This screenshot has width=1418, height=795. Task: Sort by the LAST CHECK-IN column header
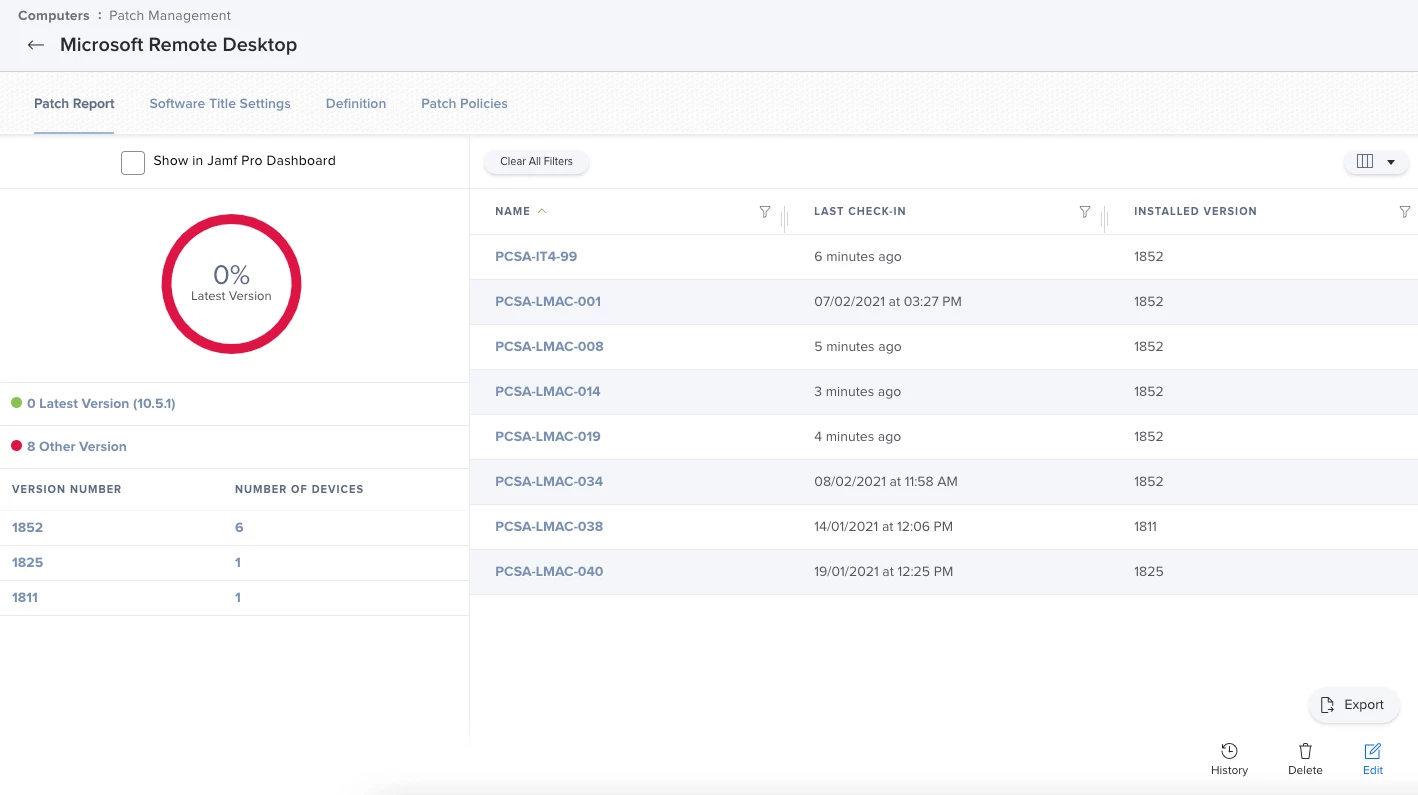click(860, 212)
